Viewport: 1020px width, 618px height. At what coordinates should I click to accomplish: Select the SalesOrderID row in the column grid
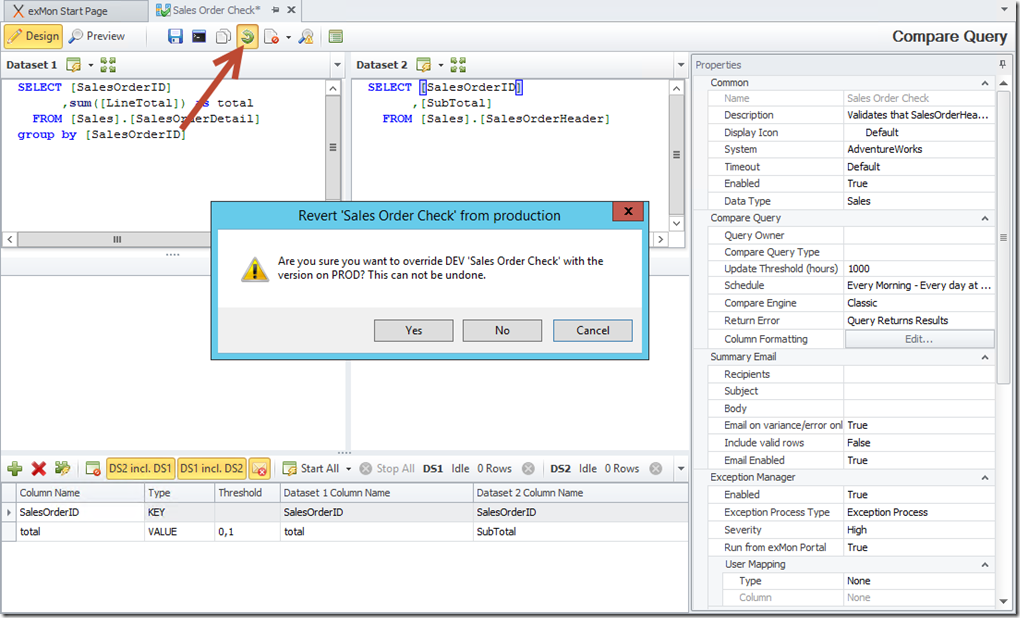345,513
